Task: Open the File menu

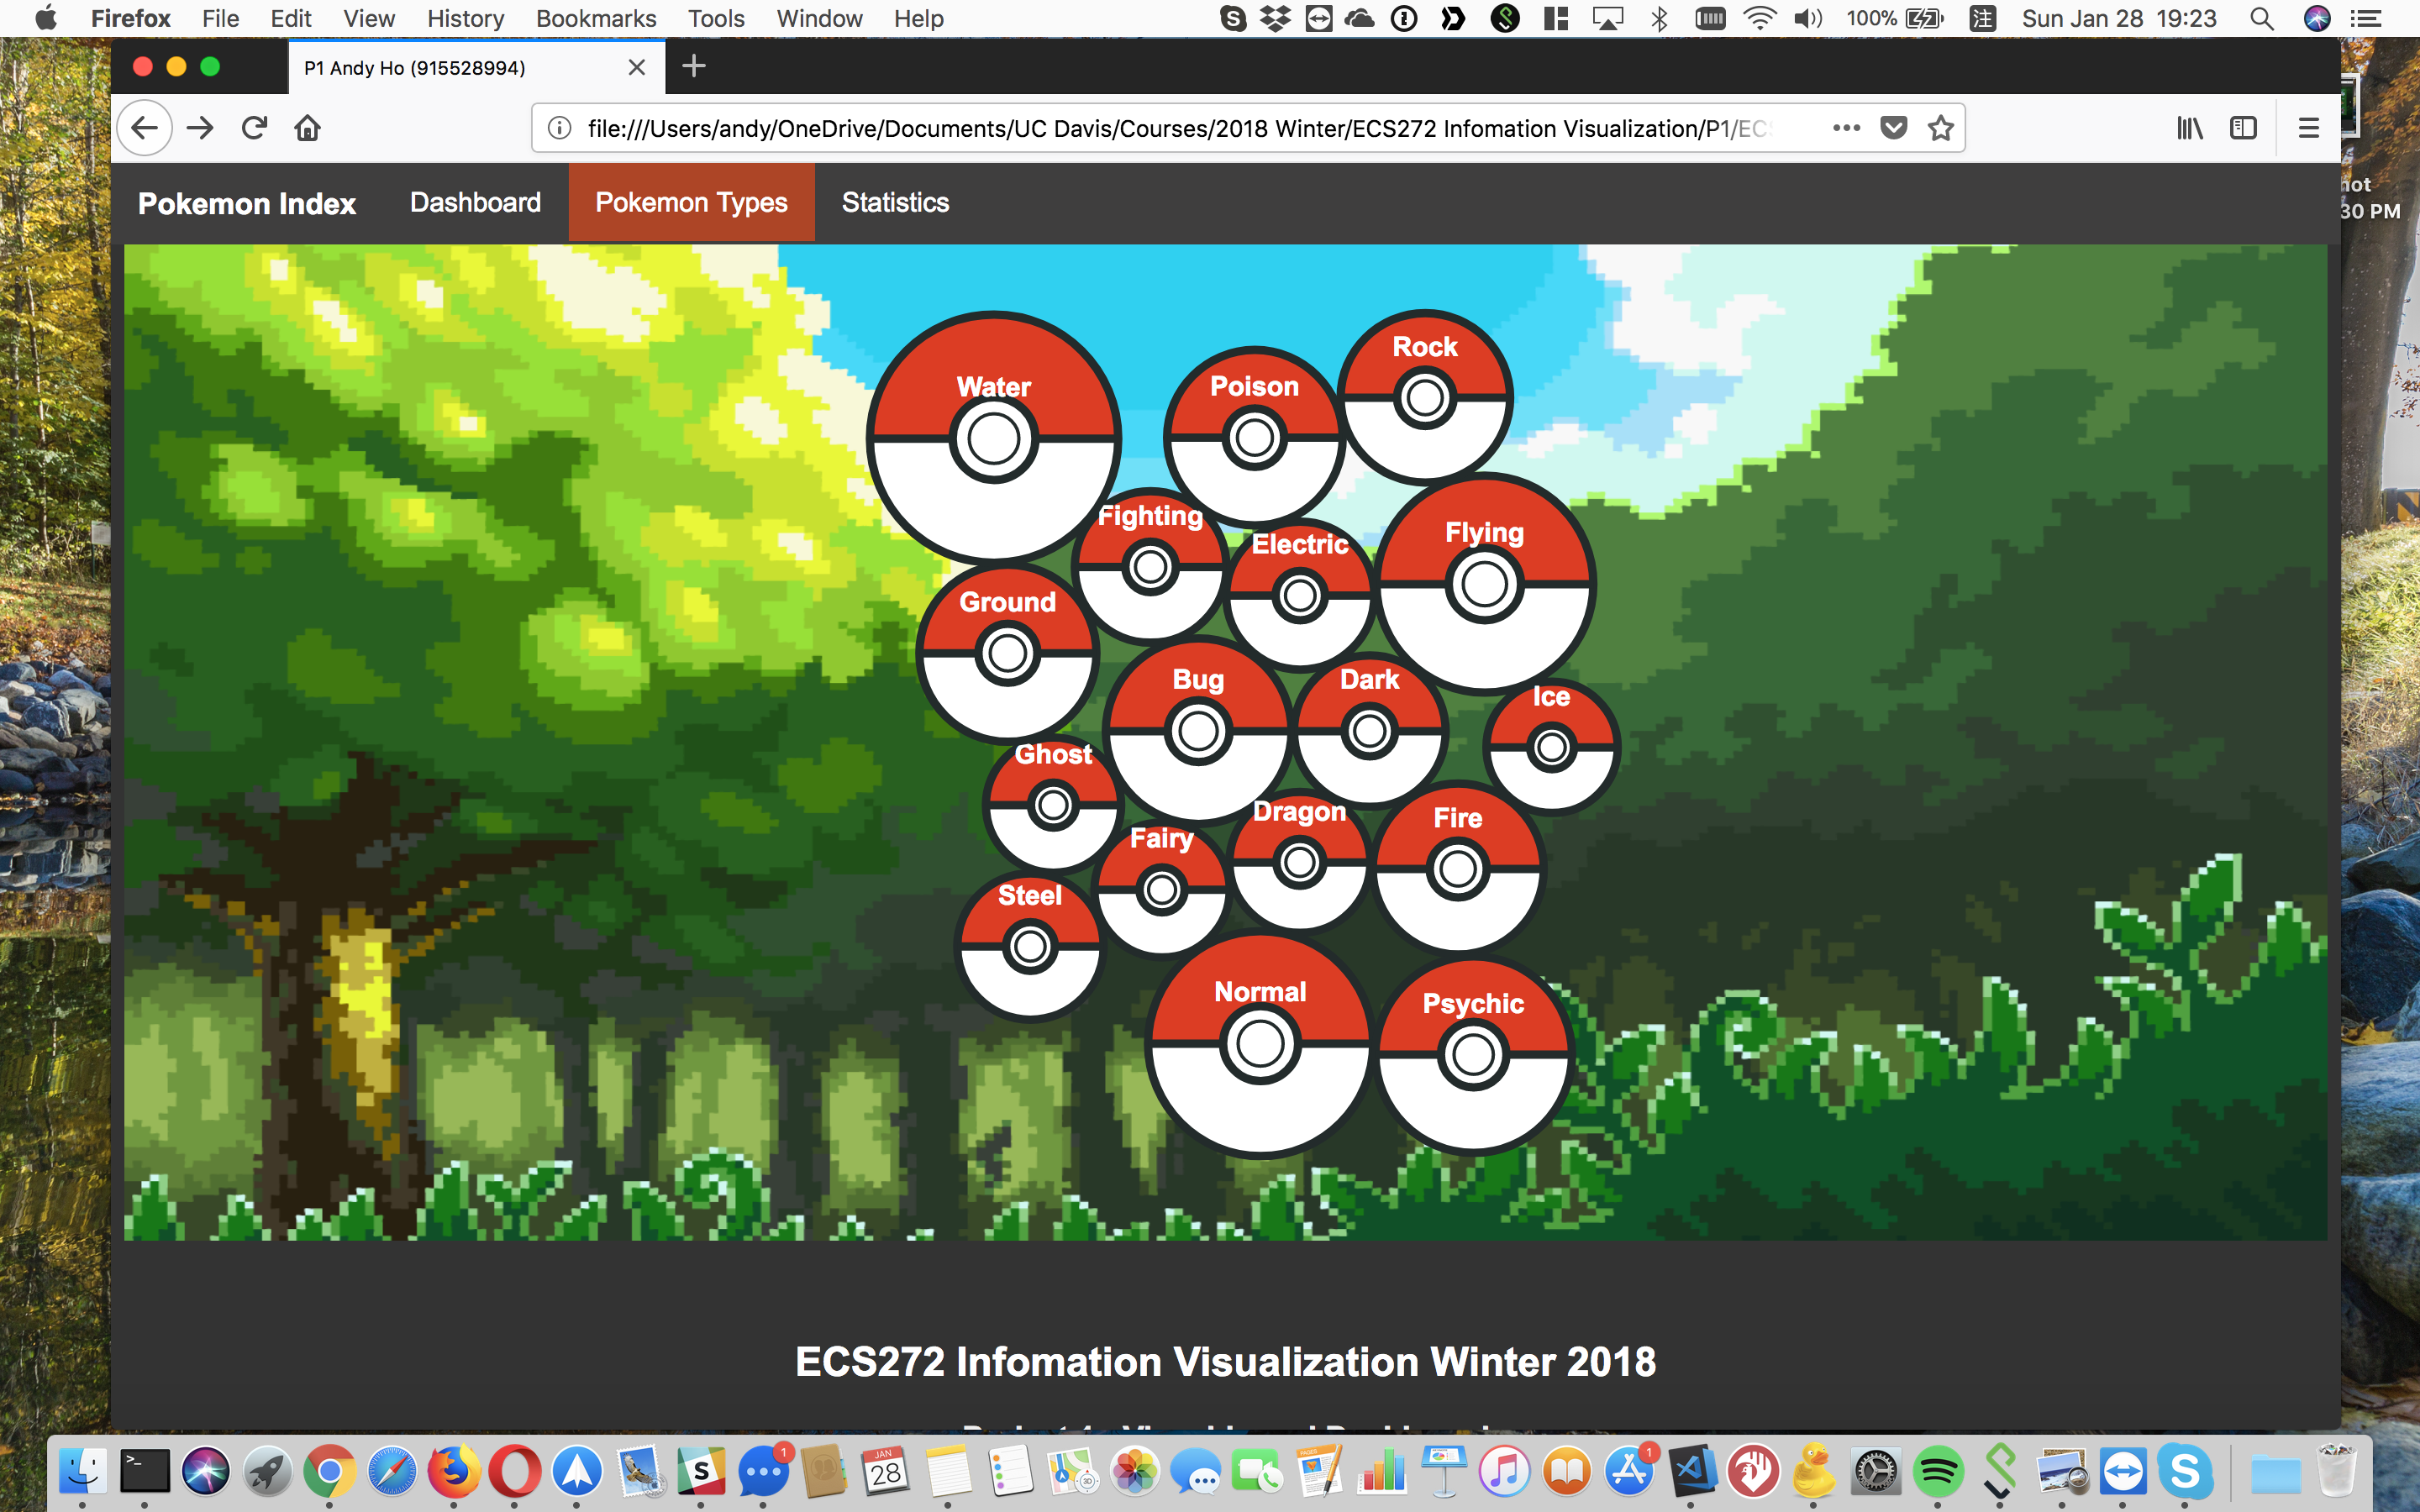Action: coord(220,18)
